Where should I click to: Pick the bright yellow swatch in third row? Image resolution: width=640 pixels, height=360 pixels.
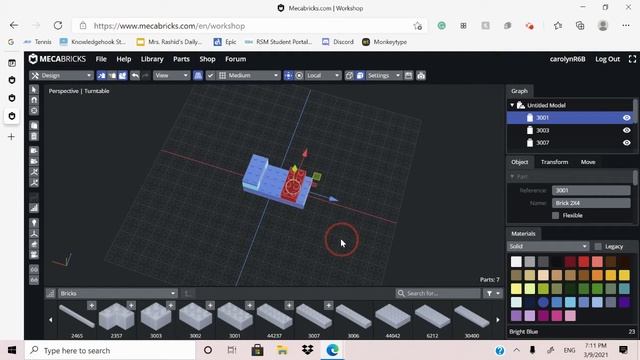[516, 289]
